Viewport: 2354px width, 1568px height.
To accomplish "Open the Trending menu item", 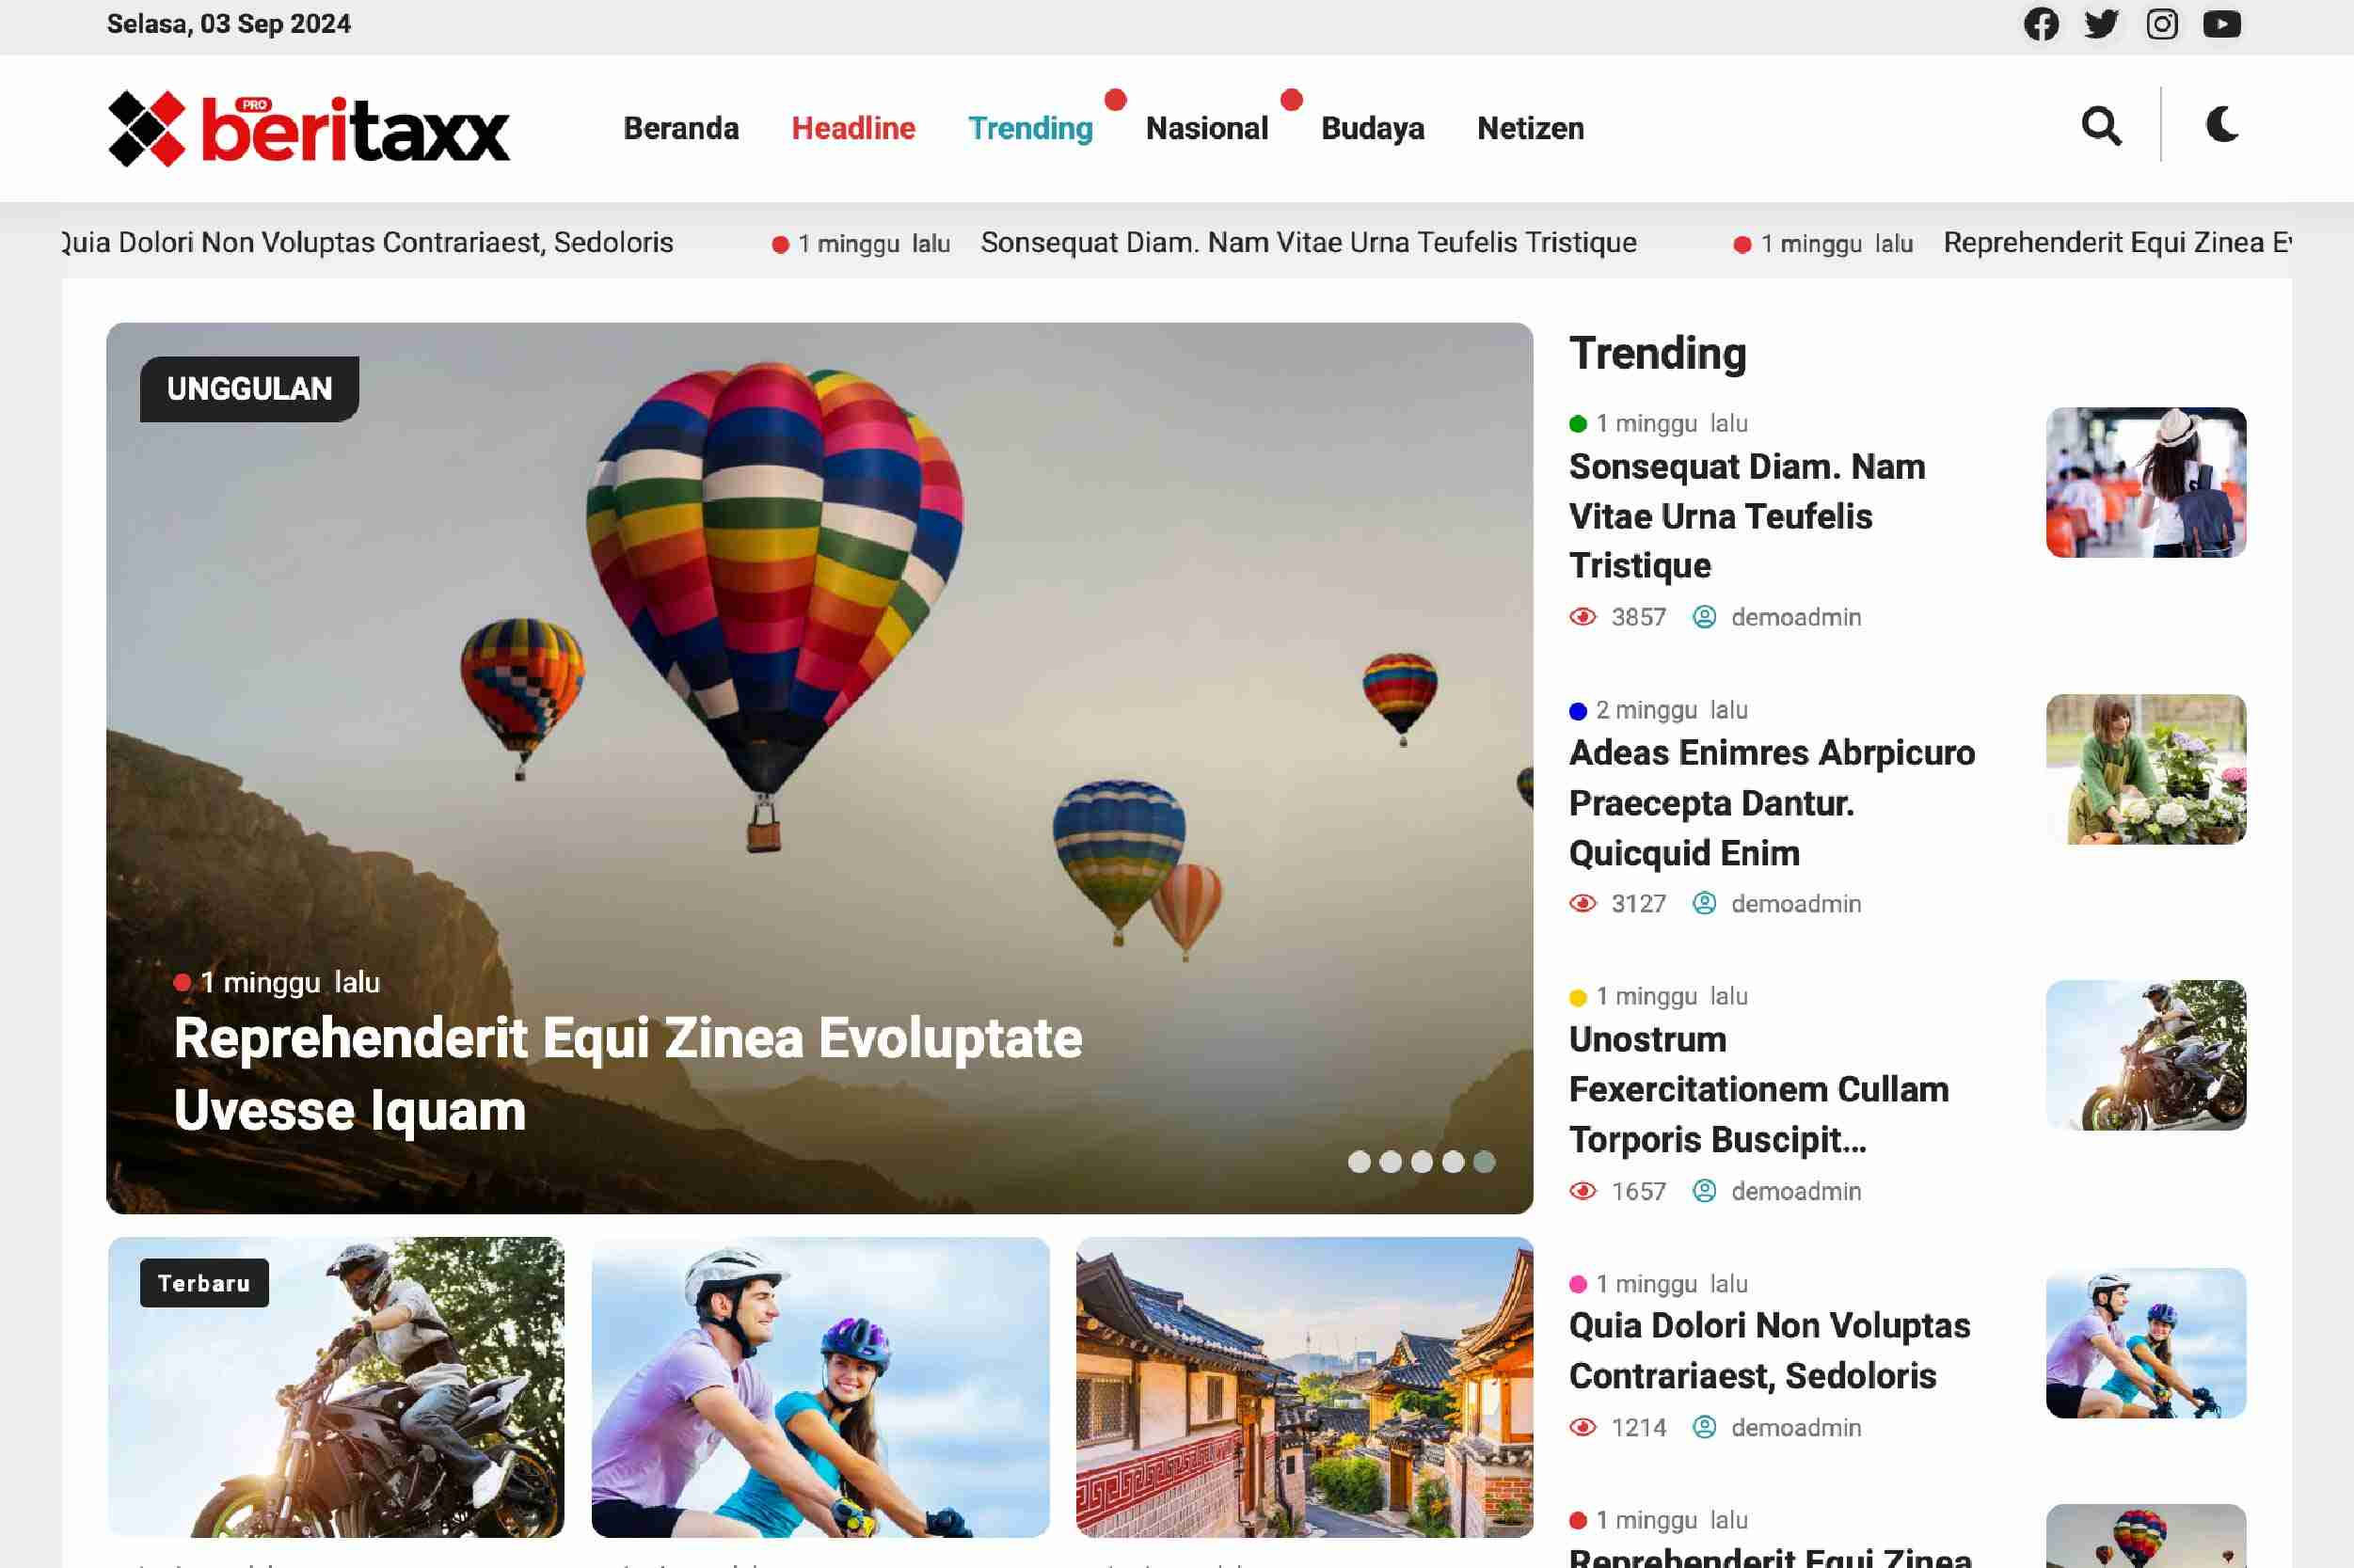I will click(x=1030, y=128).
